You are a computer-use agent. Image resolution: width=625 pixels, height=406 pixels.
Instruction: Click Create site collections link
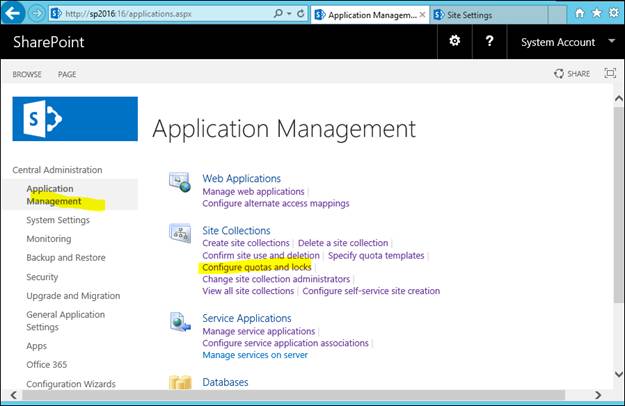coord(246,243)
